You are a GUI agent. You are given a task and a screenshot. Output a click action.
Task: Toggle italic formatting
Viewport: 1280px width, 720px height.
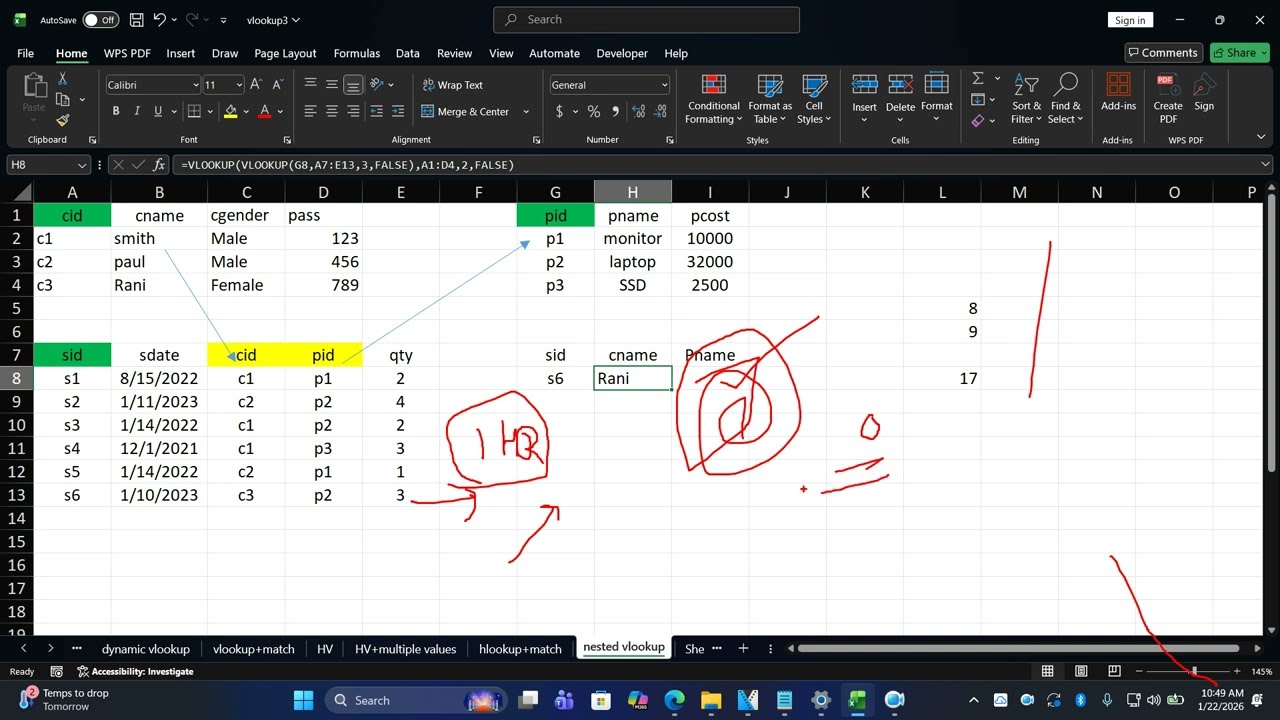pos(137,112)
